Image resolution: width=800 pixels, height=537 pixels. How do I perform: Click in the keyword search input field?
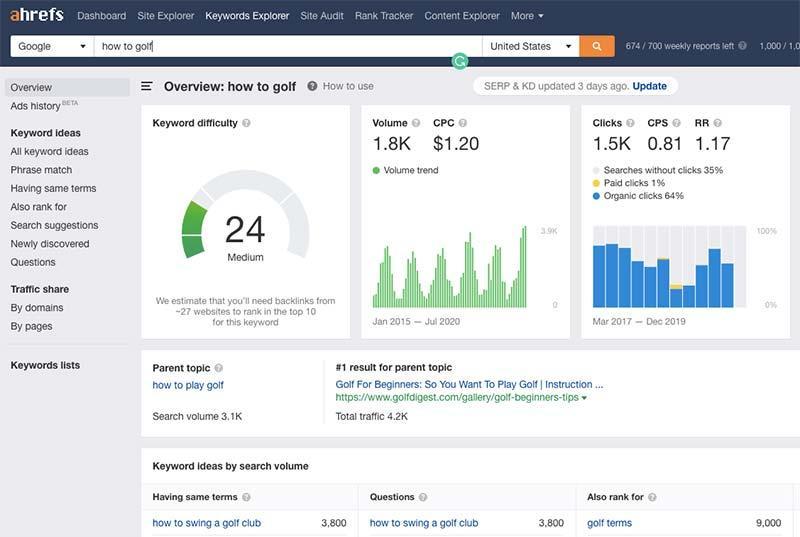click(288, 46)
